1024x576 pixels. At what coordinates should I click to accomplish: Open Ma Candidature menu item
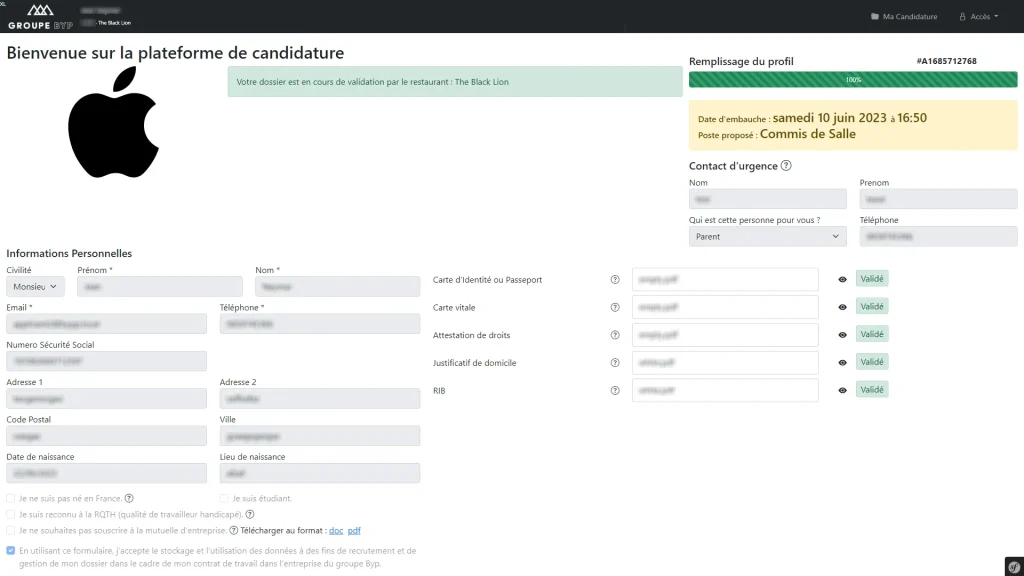904,16
